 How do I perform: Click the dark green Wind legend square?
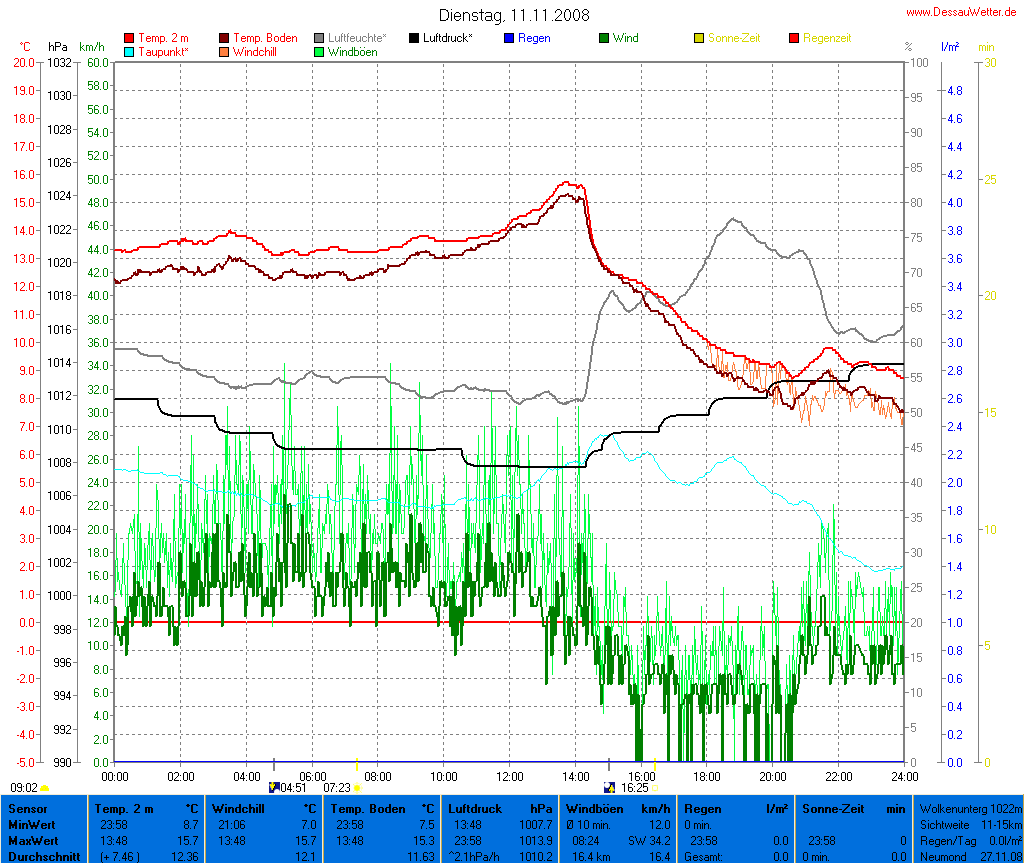(604, 38)
